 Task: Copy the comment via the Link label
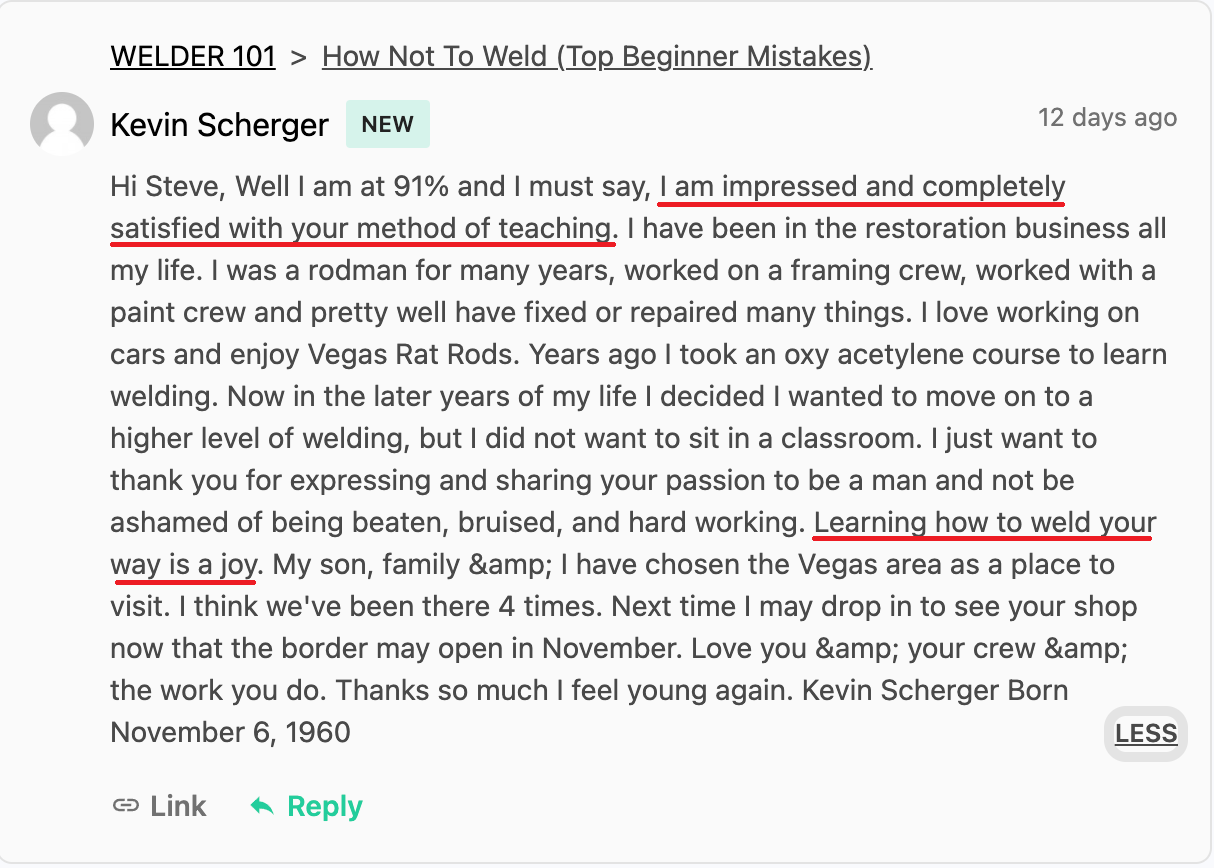pyautogui.click(x=179, y=806)
